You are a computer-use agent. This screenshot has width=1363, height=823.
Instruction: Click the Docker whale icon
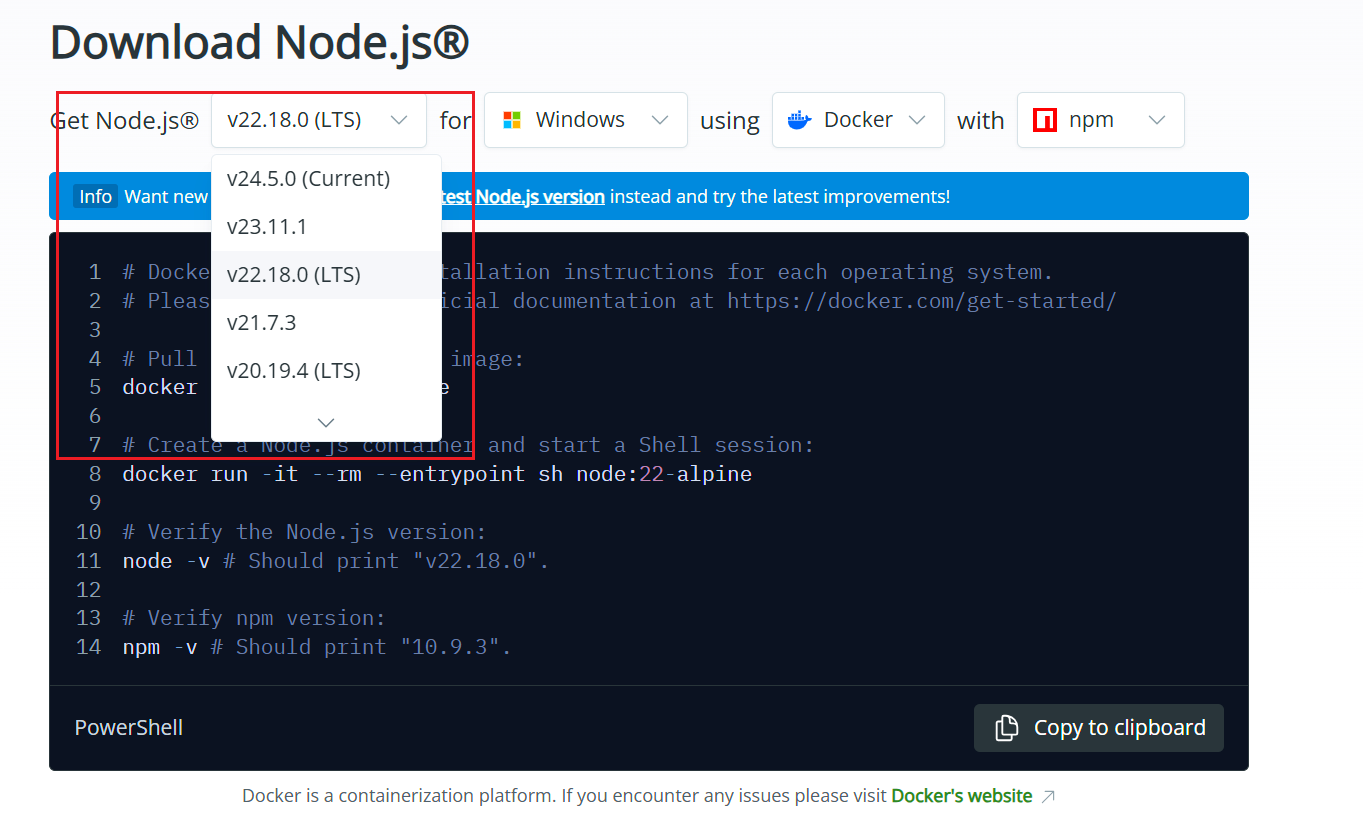pos(800,120)
